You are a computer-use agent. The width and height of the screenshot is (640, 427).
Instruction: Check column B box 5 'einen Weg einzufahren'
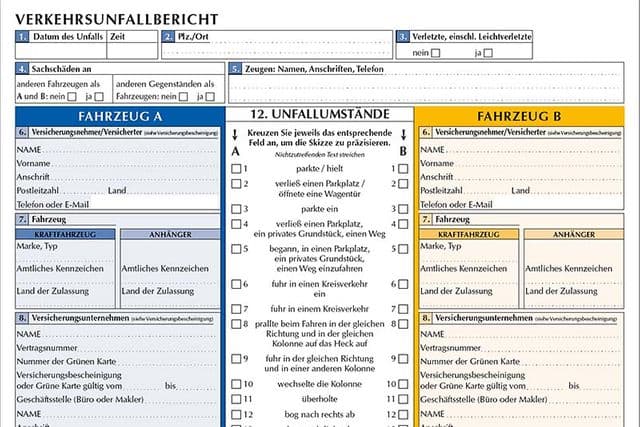pyautogui.click(x=403, y=249)
